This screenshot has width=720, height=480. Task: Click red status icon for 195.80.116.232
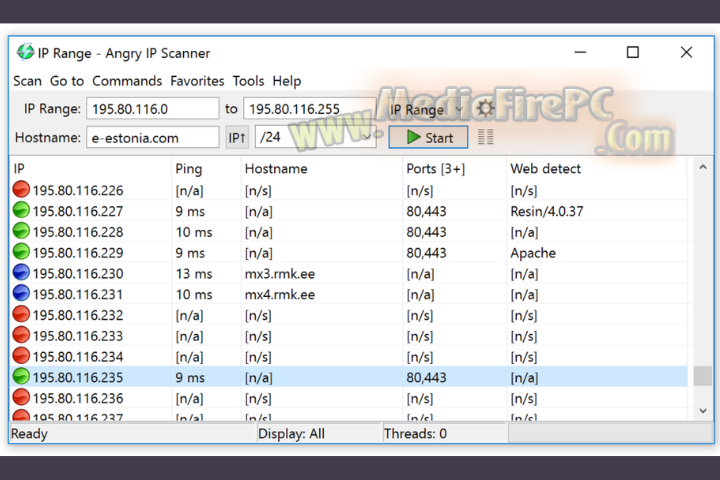pyautogui.click(x=21, y=314)
